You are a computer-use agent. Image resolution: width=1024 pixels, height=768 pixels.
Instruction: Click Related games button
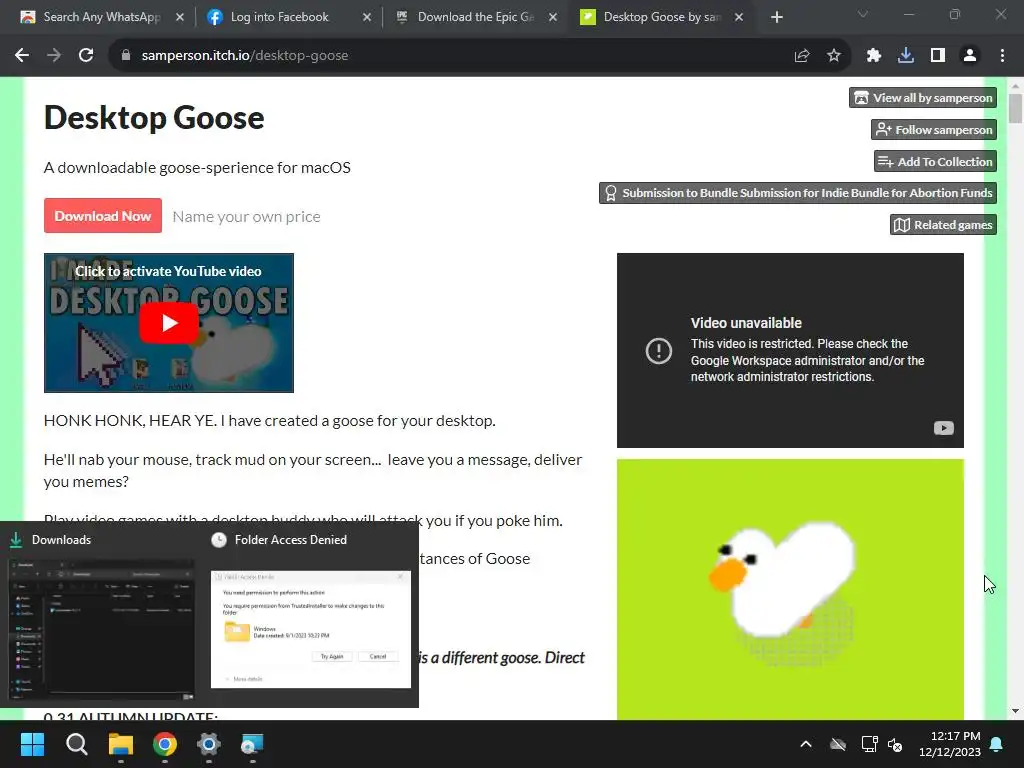coord(943,225)
